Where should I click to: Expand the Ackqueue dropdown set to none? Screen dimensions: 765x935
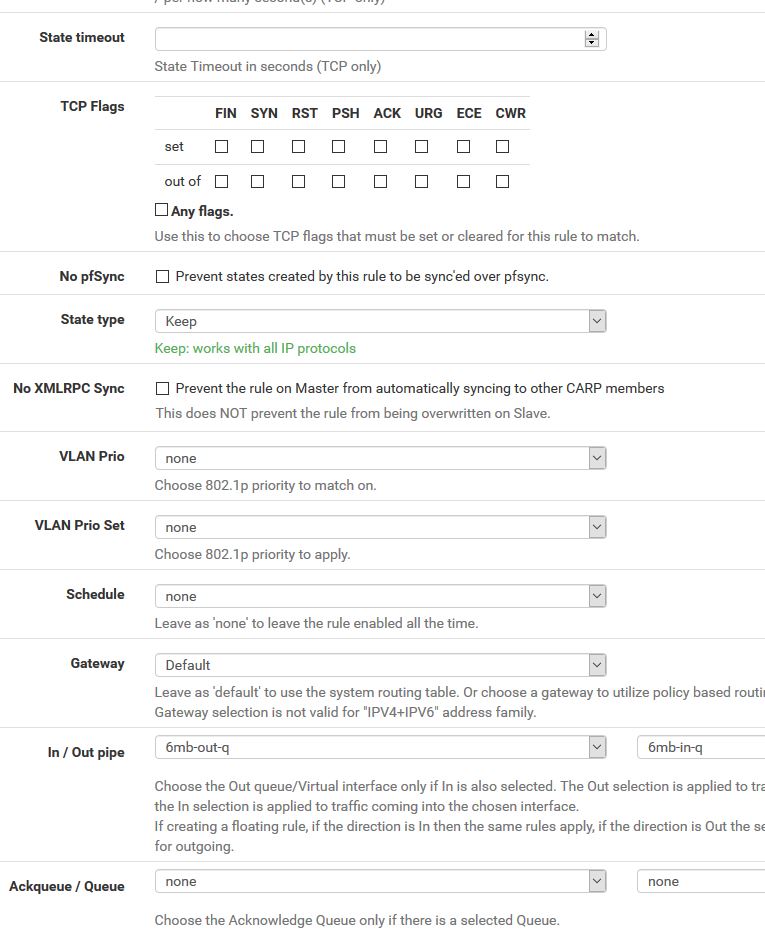(x=380, y=882)
